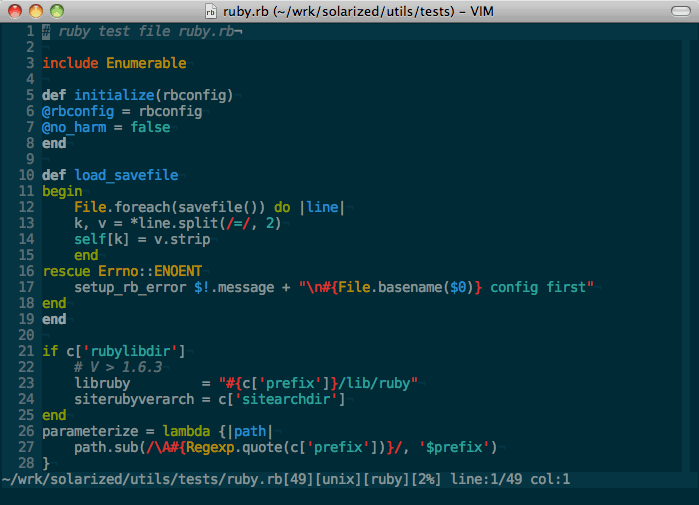Click the '@rbconfig' instance variable

point(78,111)
